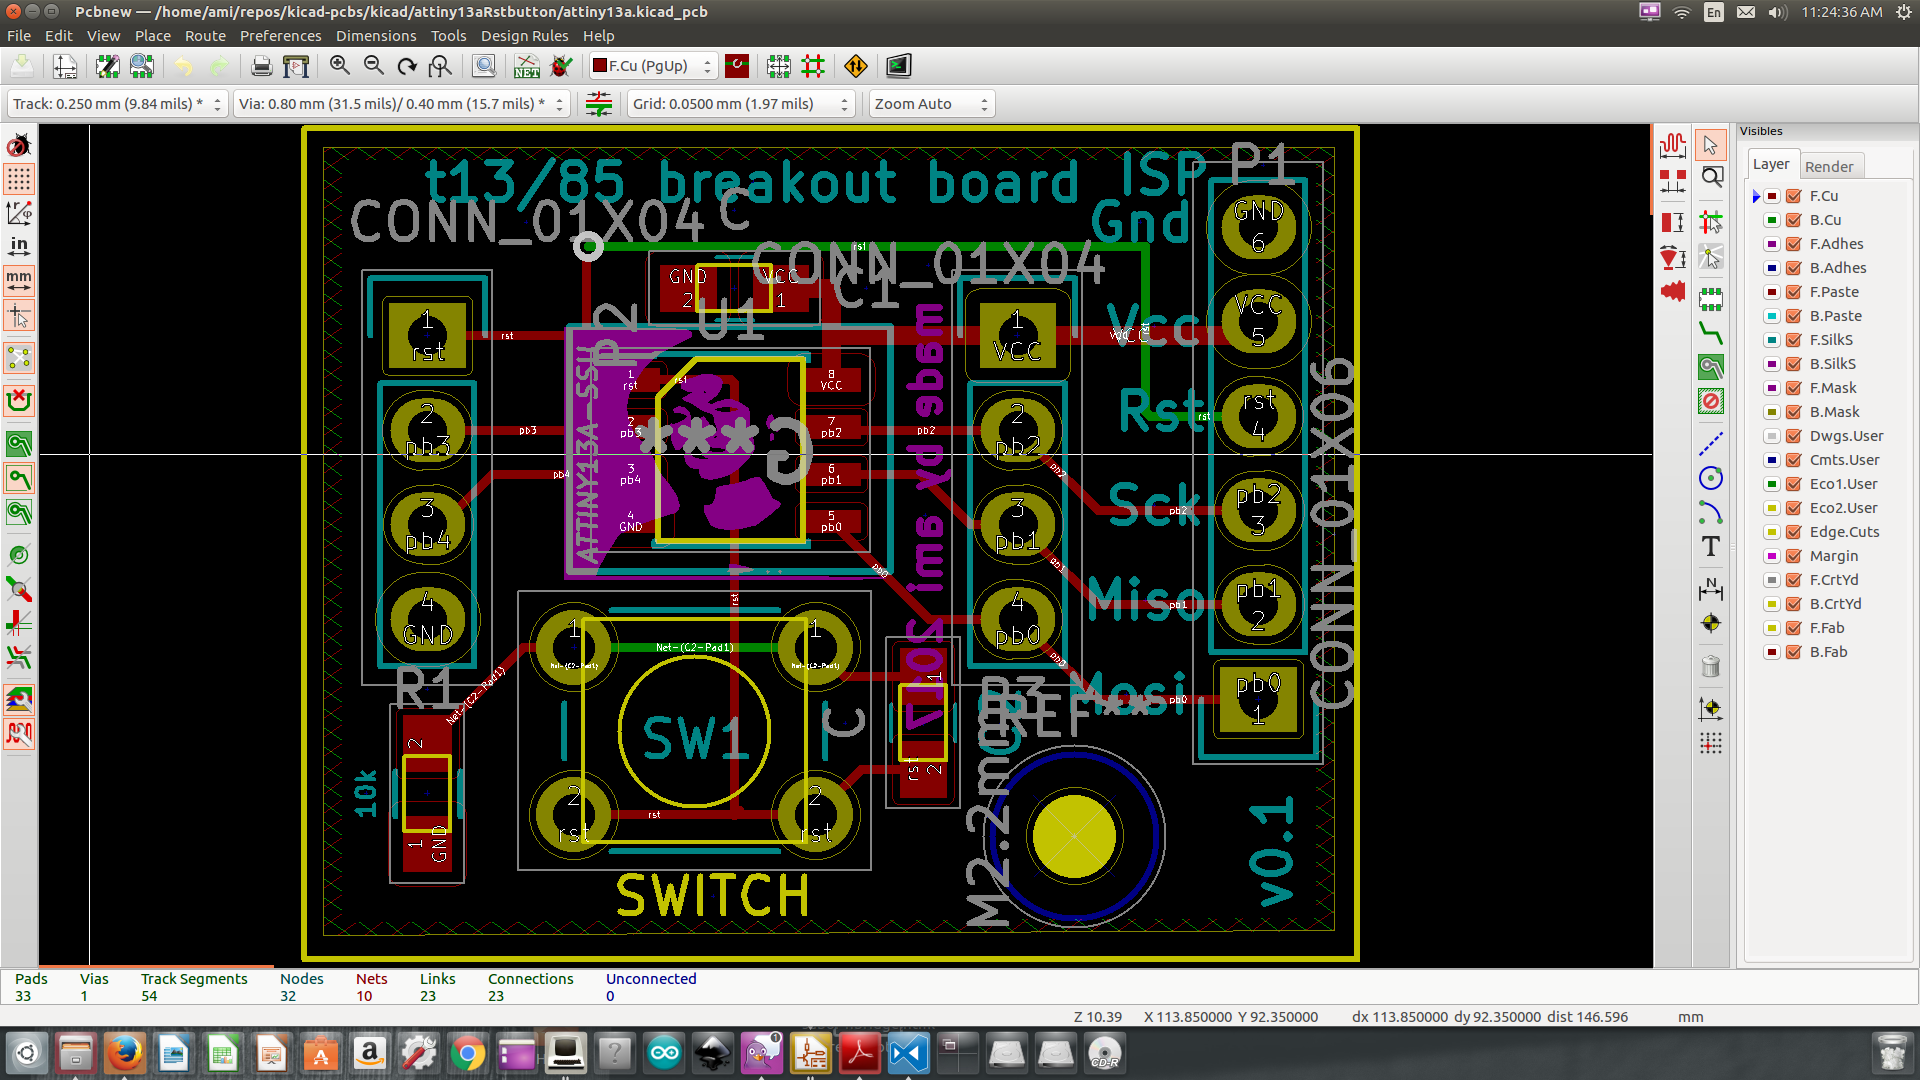Click the Delete items trash tool
Screen dimensions: 1920x1080
coord(1711,666)
